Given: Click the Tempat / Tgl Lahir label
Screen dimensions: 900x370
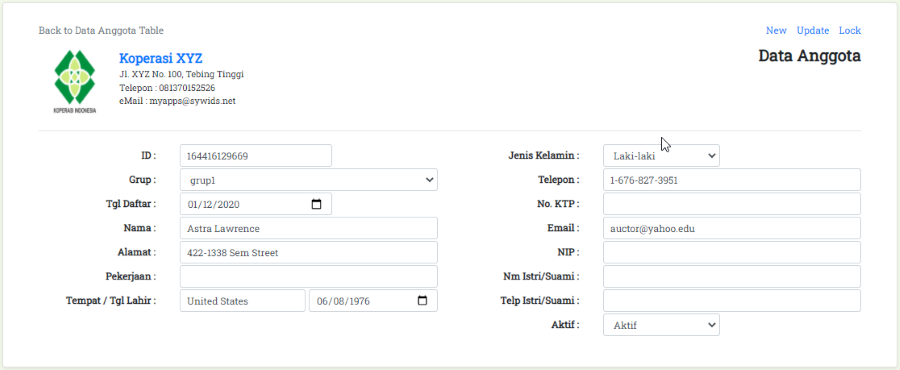Looking at the screenshot, I should (111, 301).
